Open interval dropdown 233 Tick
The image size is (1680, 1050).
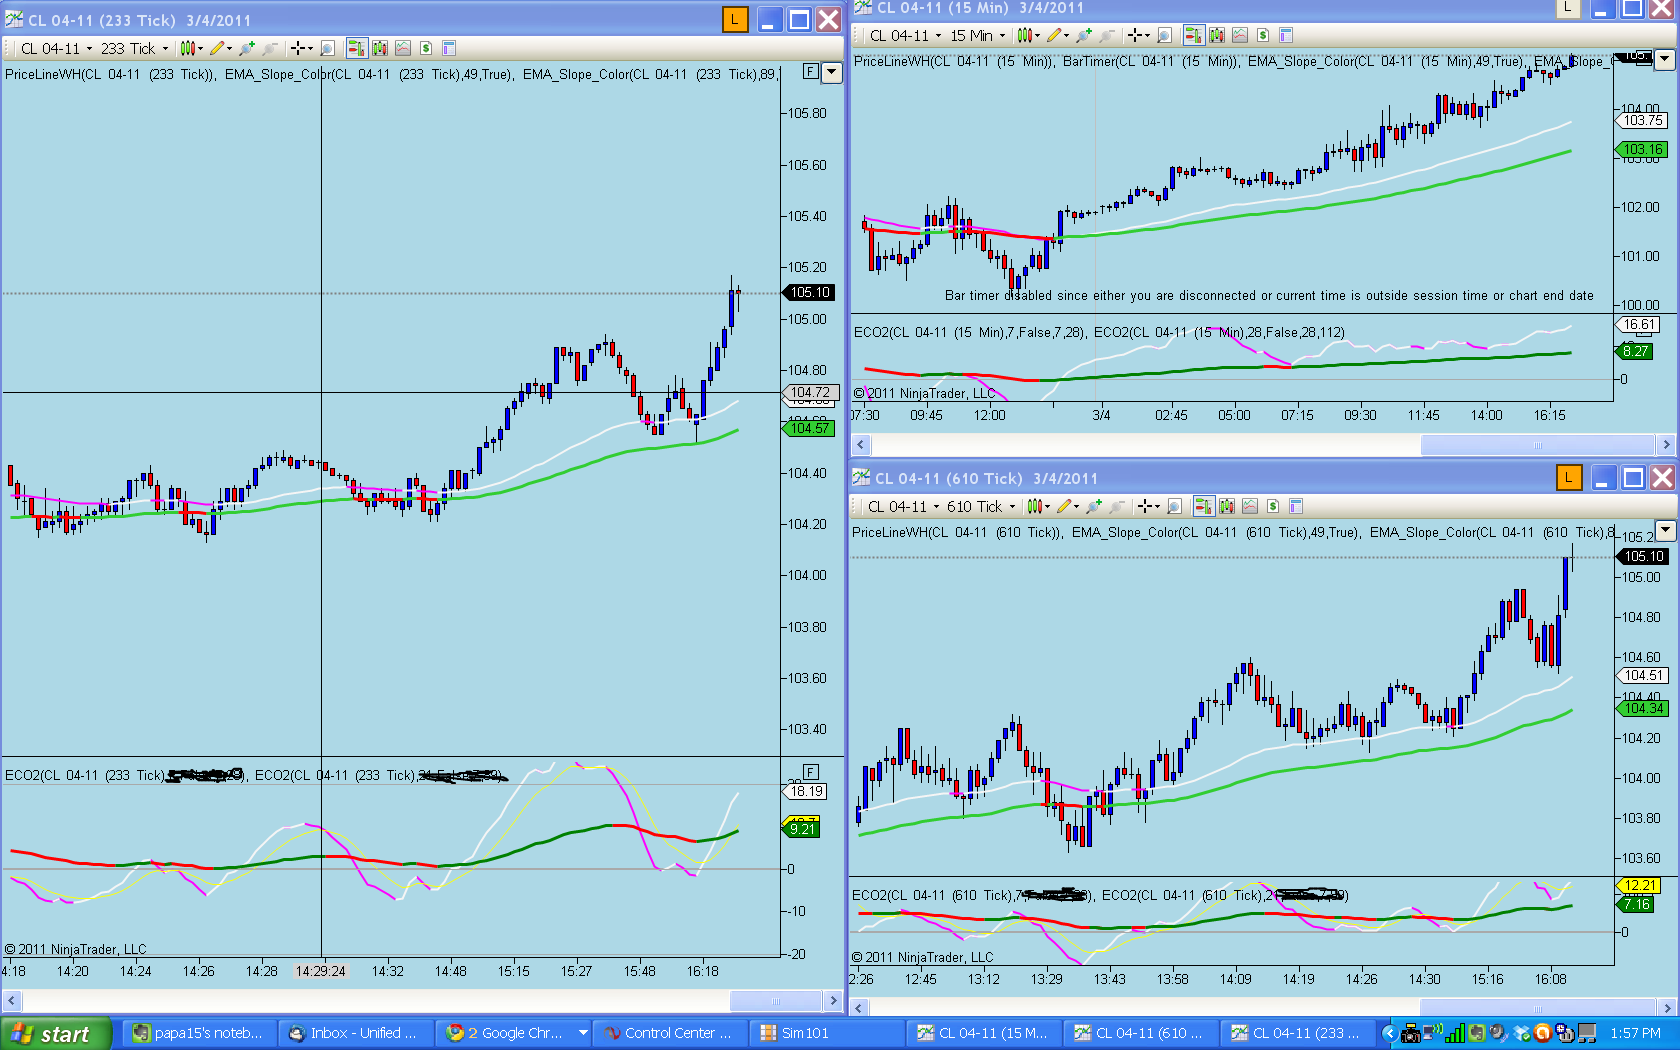(x=134, y=48)
